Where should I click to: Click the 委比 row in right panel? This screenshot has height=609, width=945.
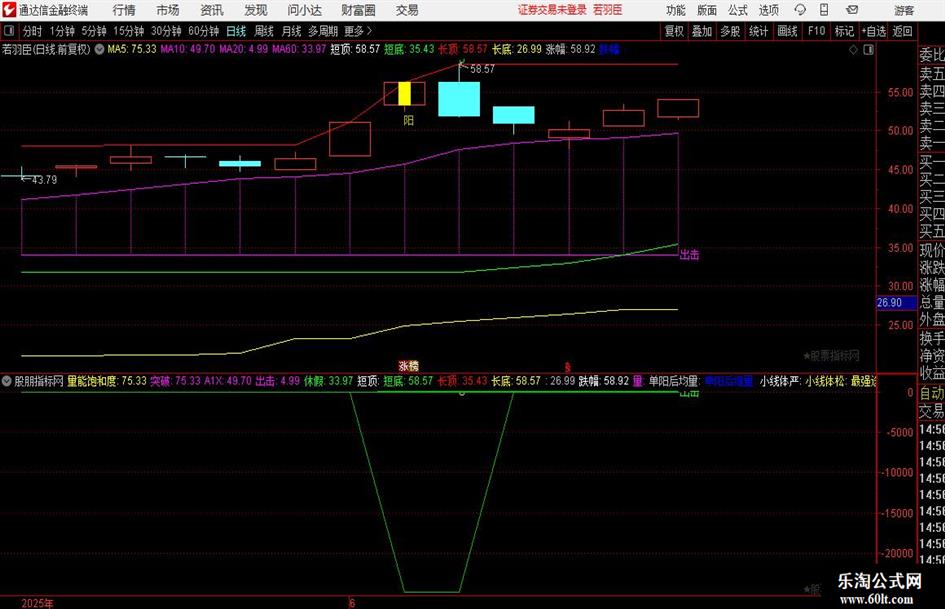coord(932,55)
